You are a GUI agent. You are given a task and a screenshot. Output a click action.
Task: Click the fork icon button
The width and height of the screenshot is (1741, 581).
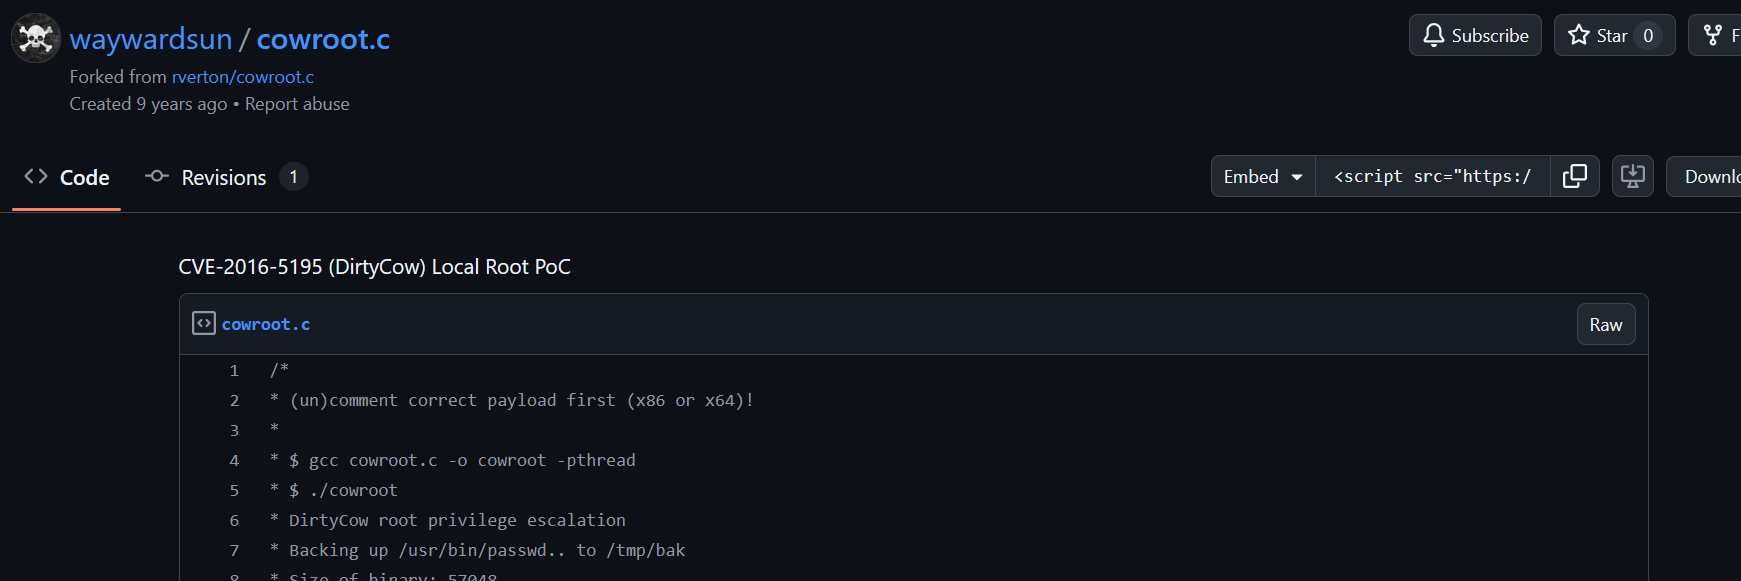1714,35
